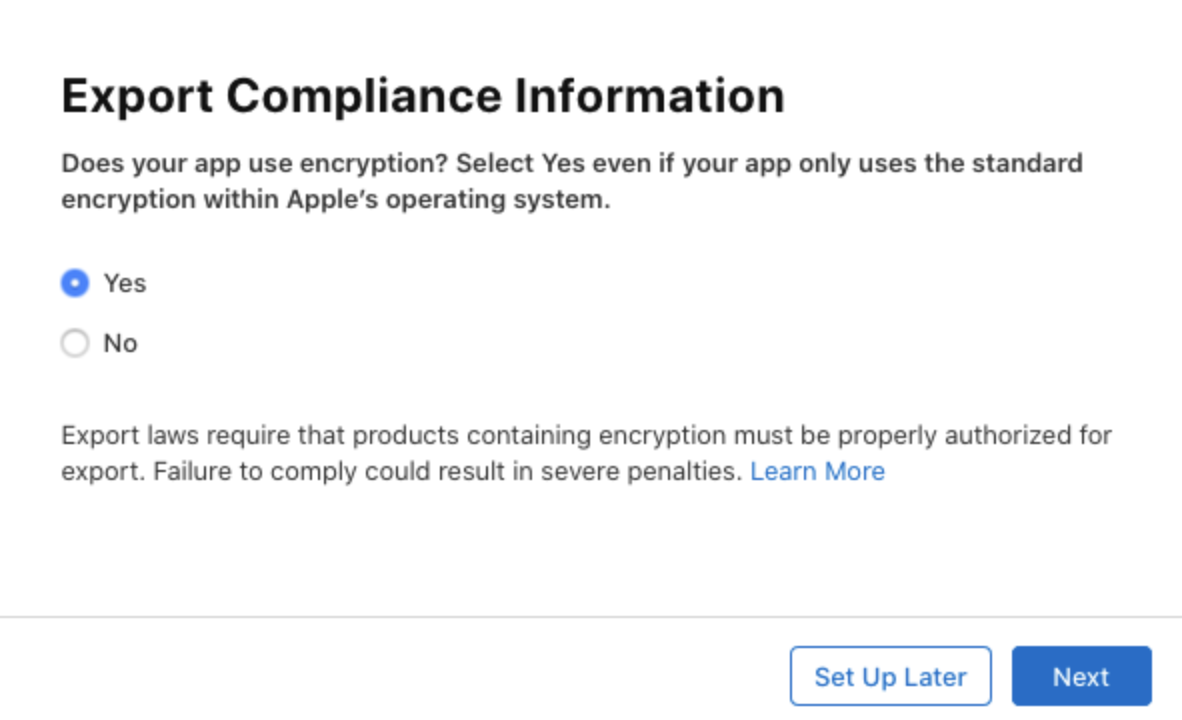Click the divider line above the buttons
1182x720 pixels.
(590, 617)
